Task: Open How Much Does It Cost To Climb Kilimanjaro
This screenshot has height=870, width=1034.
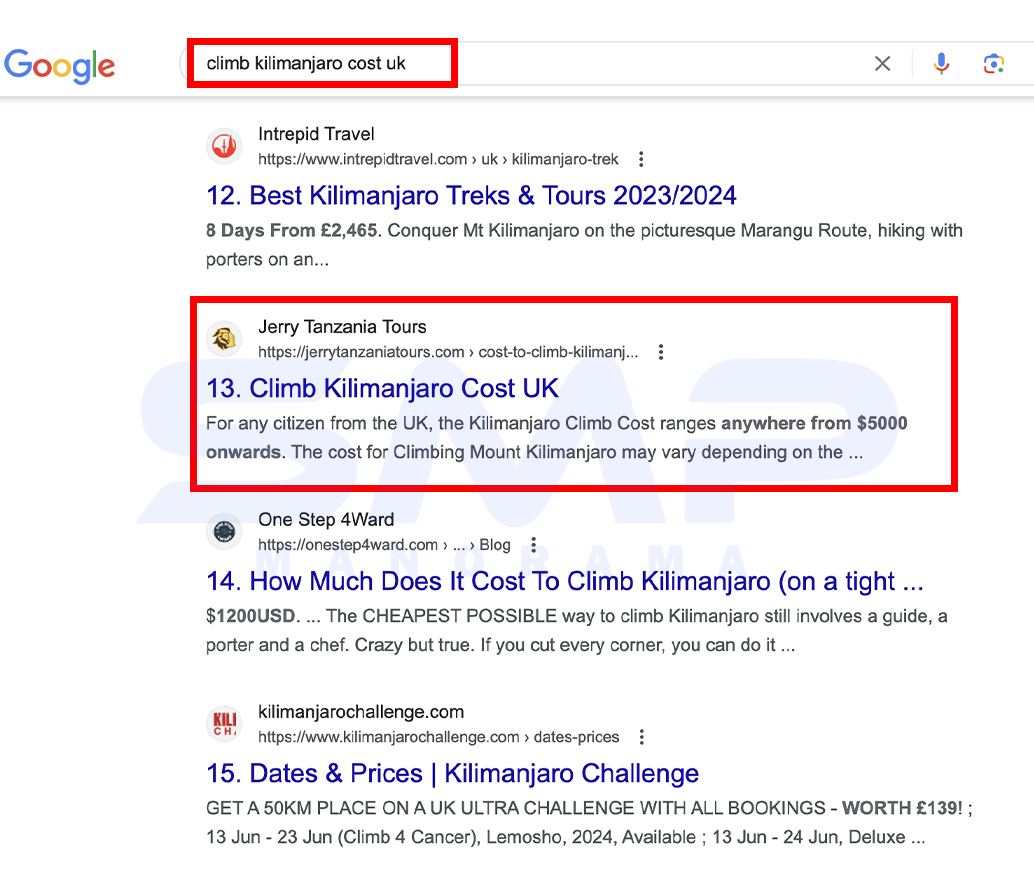Action: pyautogui.click(x=564, y=581)
